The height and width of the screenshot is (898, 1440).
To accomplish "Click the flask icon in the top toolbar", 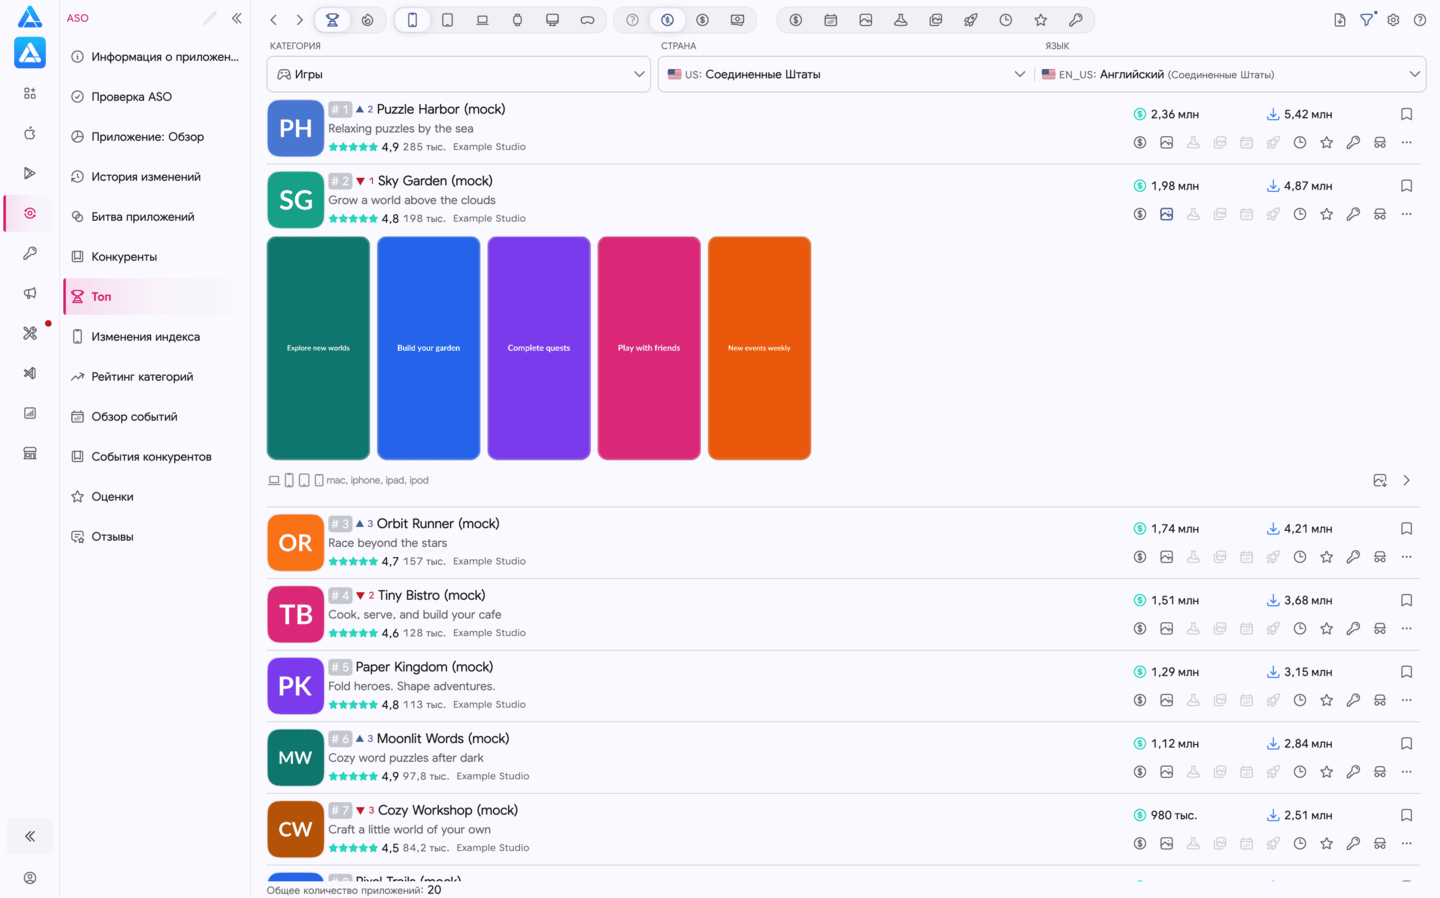I will pos(901,20).
